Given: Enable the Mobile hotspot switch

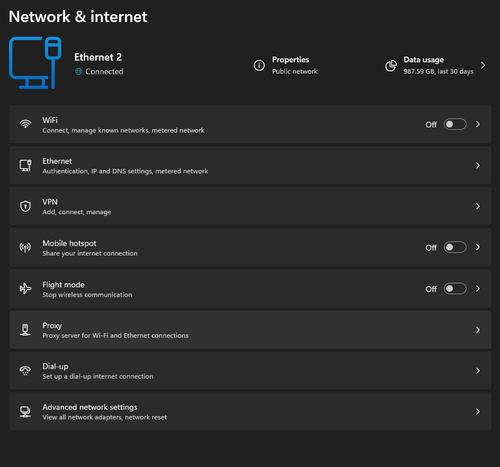Looking at the screenshot, I should coord(455,247).
